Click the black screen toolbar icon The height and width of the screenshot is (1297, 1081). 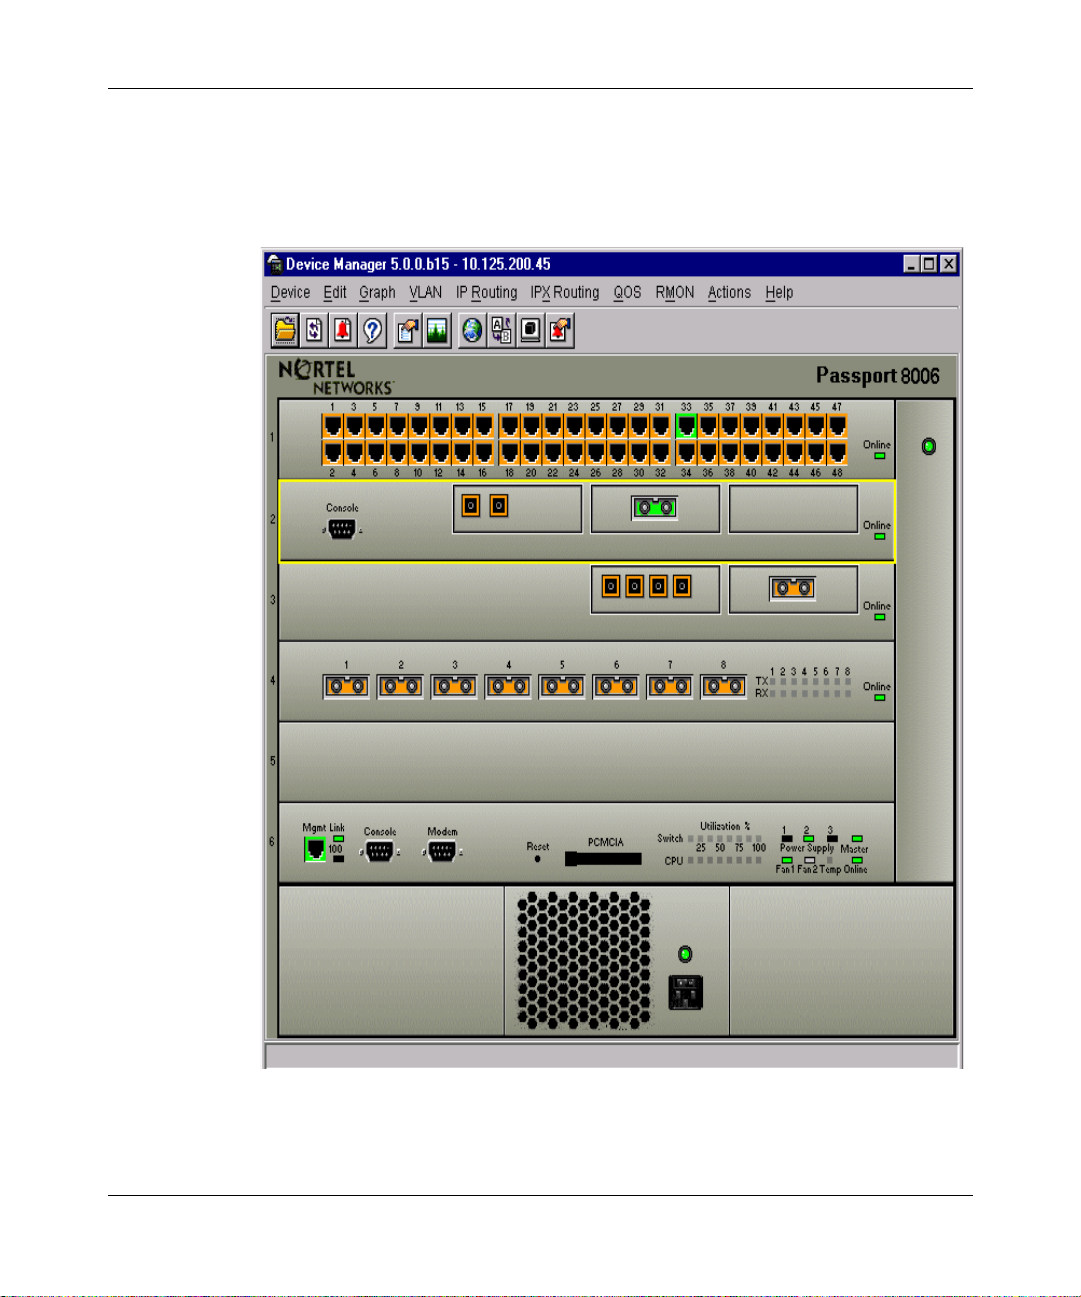tap(530, 330)
